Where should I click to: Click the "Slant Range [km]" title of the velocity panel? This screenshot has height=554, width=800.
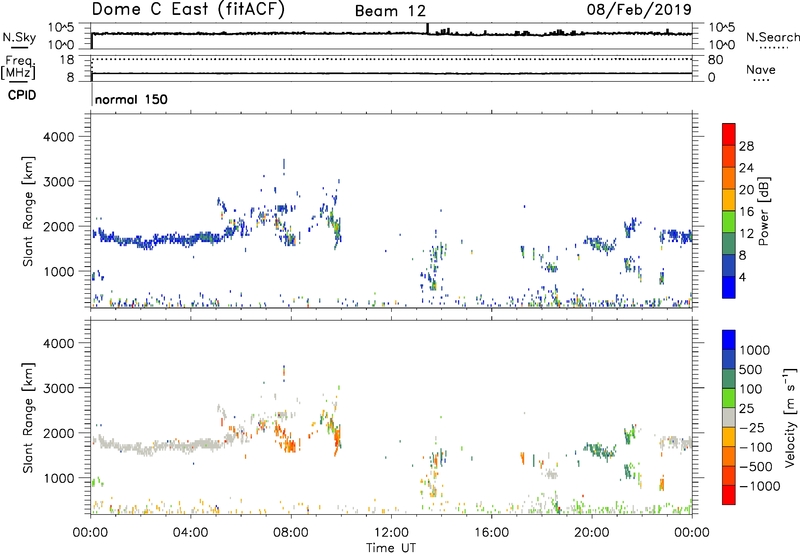(x=28, y=417)
